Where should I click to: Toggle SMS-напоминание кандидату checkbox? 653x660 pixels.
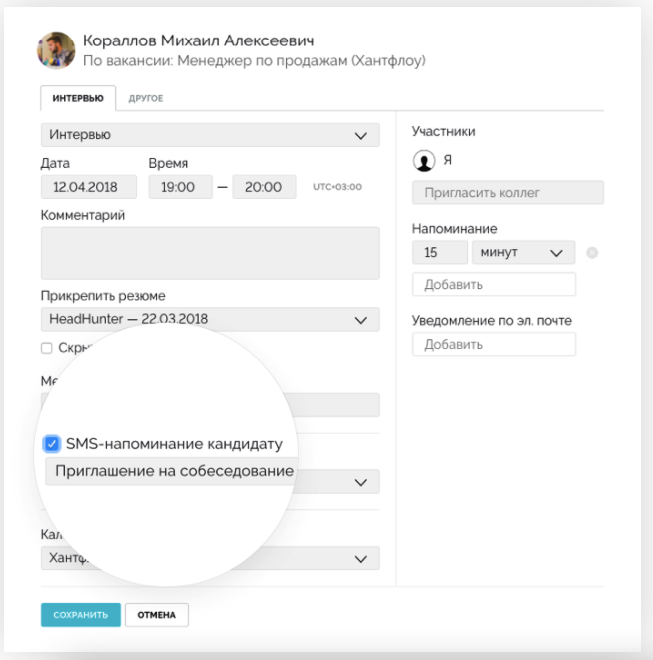tap(53, 444)
